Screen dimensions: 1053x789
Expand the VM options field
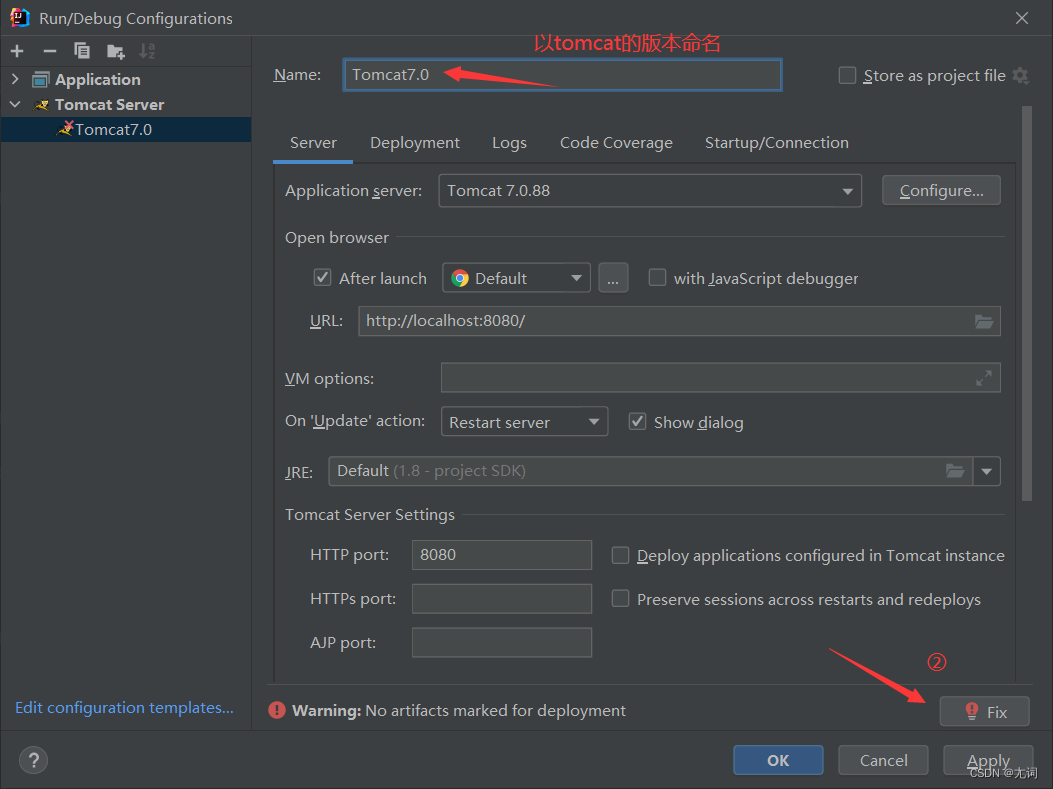(984, 378)
